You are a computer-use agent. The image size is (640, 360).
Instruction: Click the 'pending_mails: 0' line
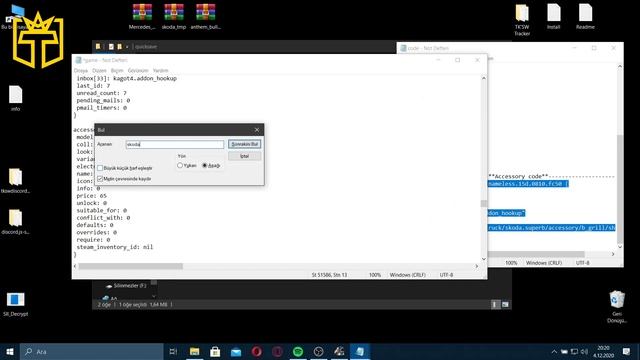103,100
